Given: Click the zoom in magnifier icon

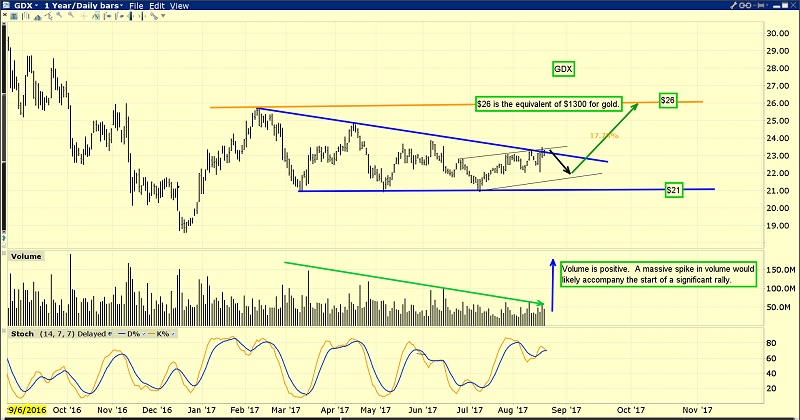Looking at the screenshot, I should 59,15.
